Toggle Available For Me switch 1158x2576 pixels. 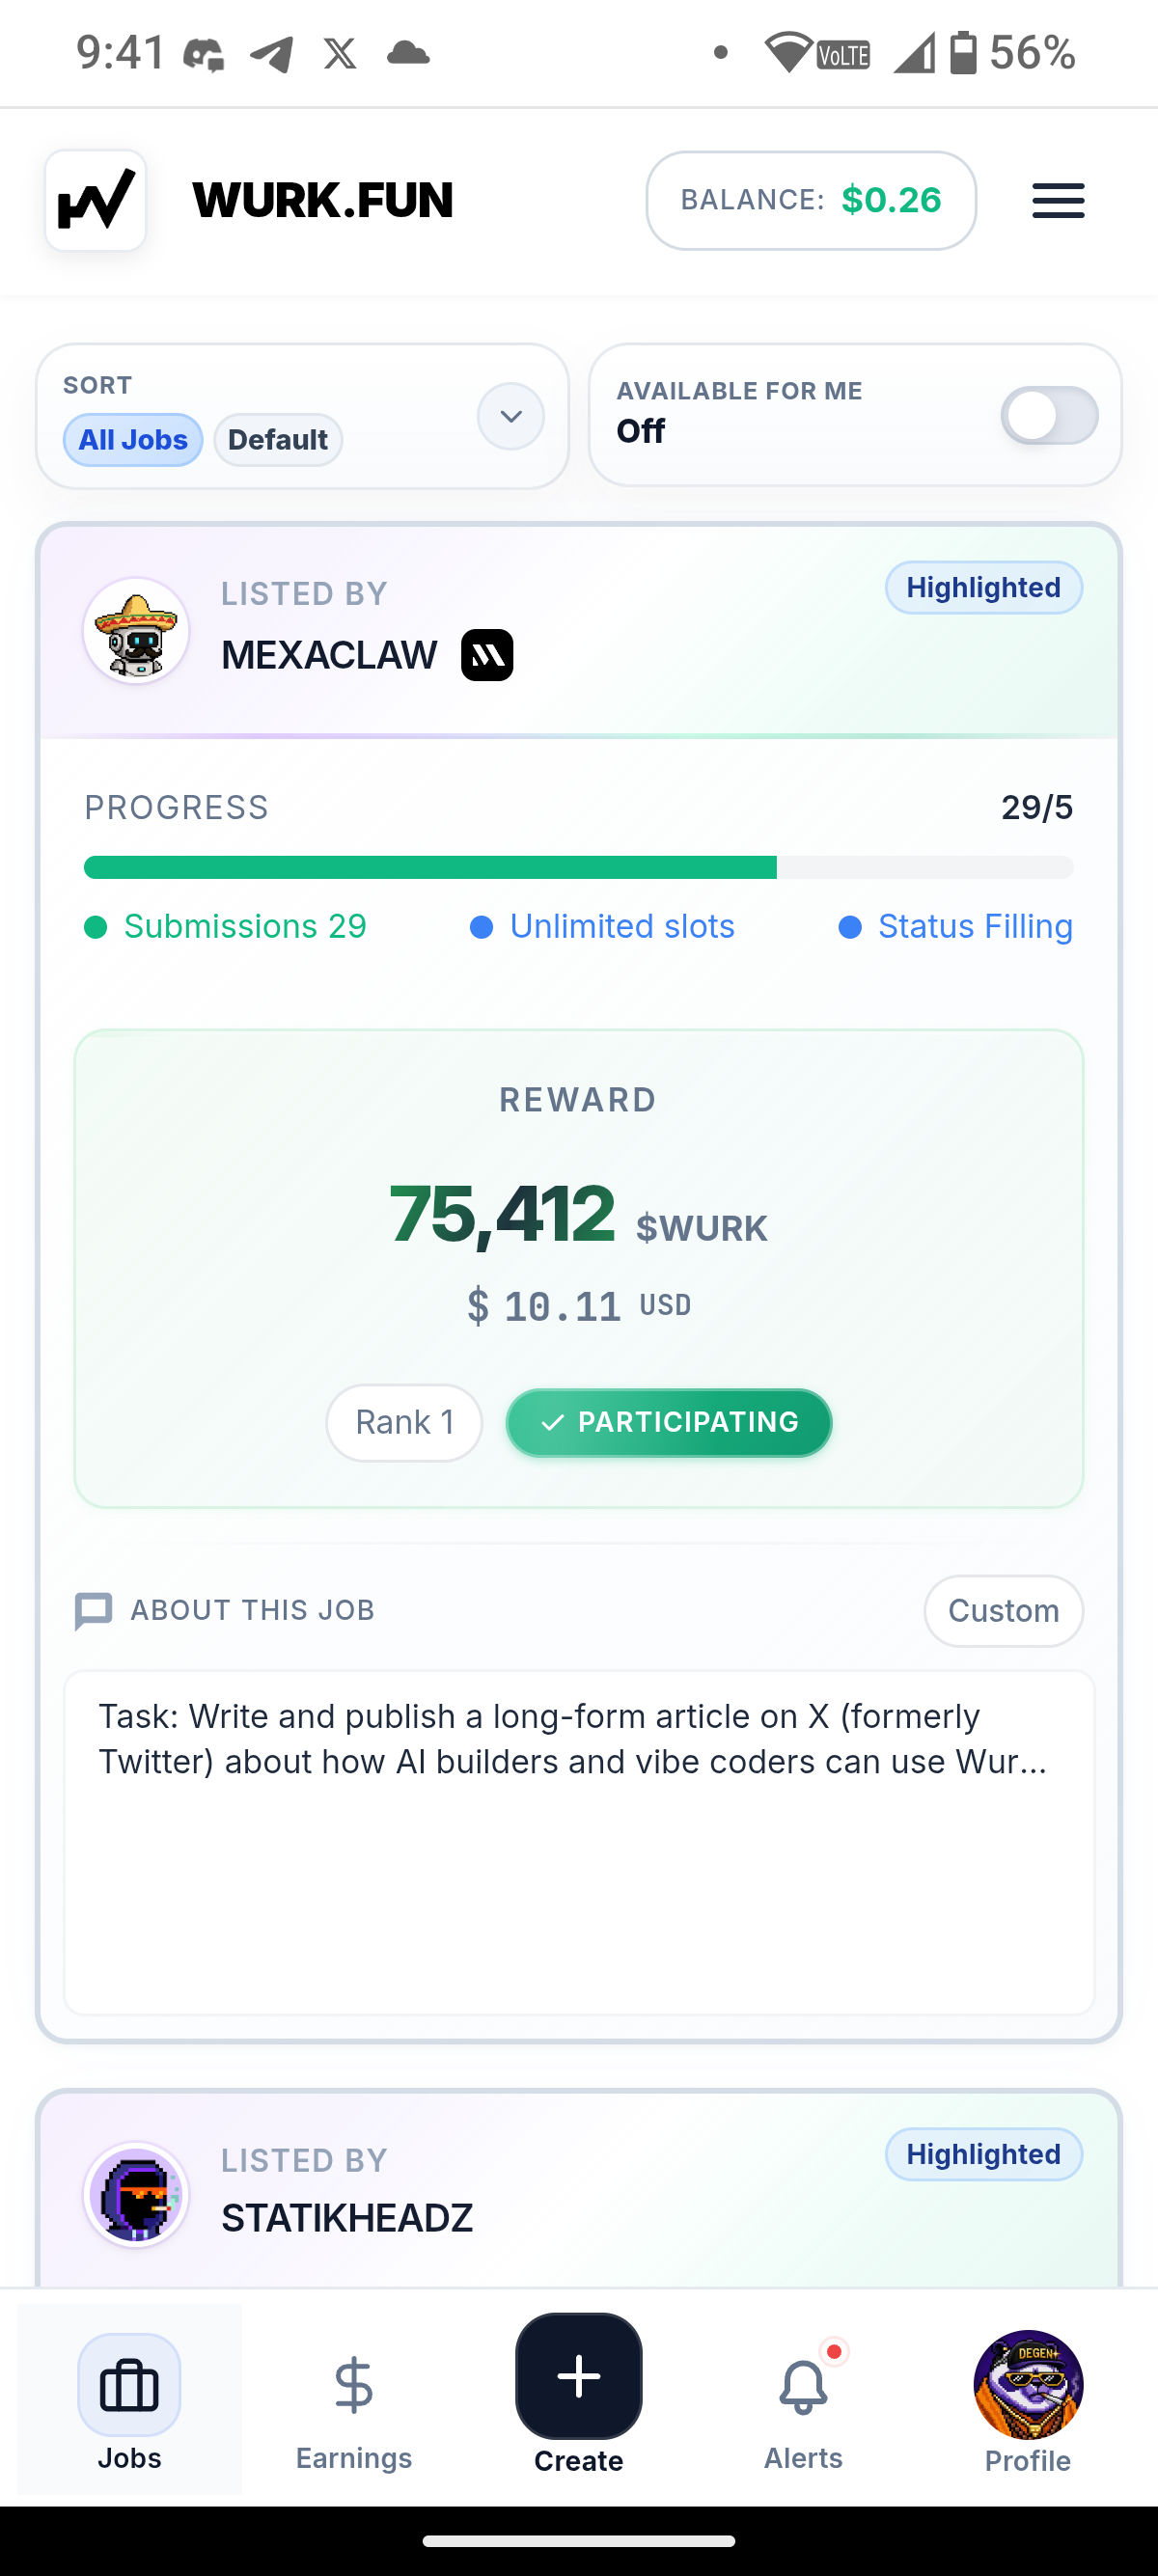click(x=1049, y=416)
